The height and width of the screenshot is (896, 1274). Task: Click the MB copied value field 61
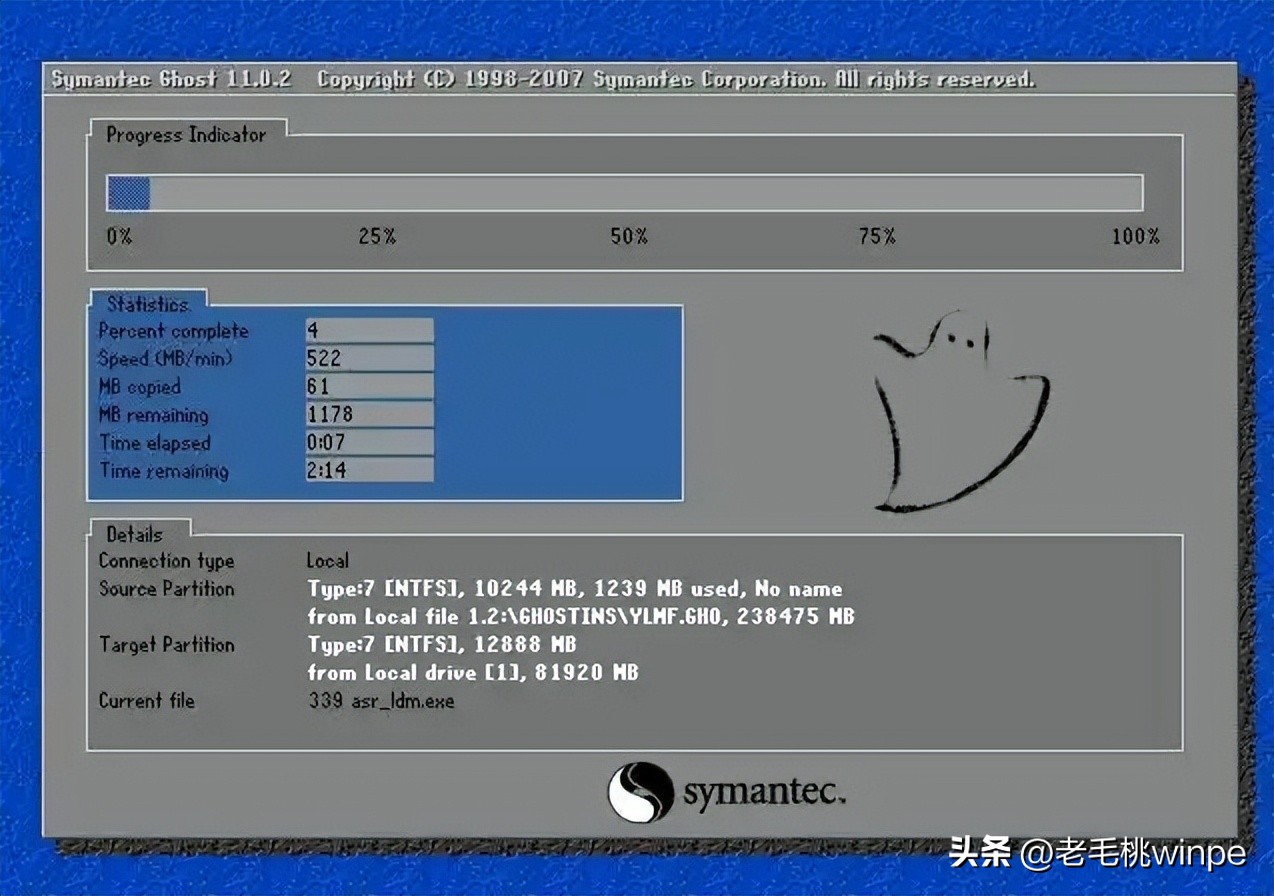click(x=370, y=386)
